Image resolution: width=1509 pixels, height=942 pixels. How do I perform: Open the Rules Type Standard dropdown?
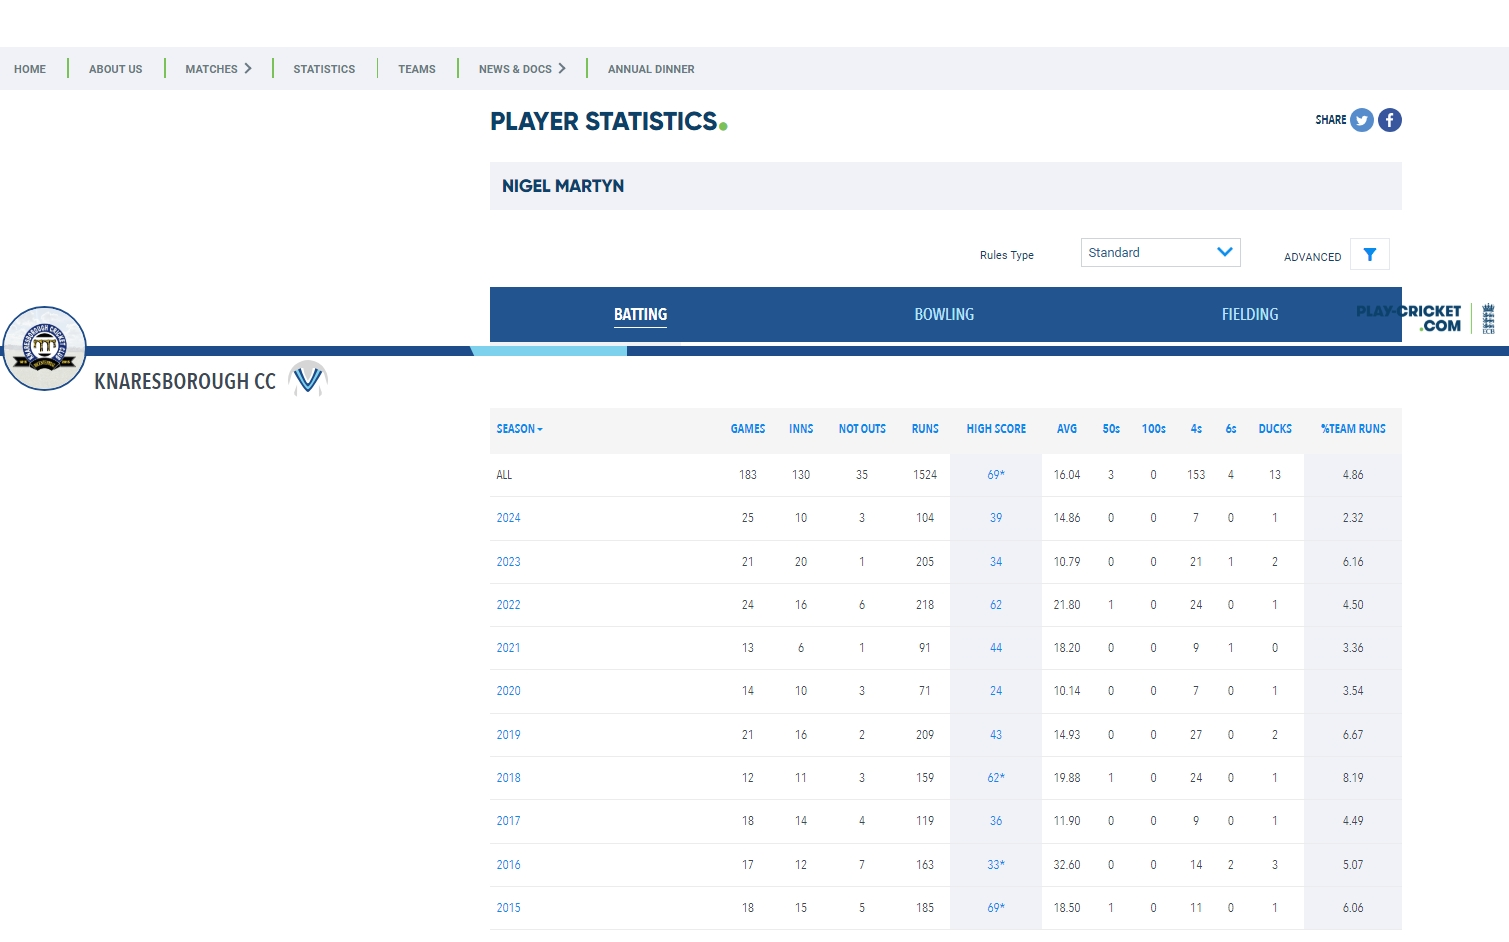click(1160, 253)
